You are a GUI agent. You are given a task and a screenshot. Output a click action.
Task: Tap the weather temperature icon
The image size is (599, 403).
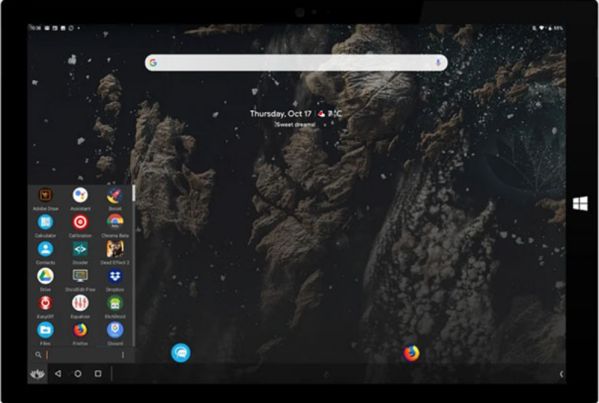point(322,114)
